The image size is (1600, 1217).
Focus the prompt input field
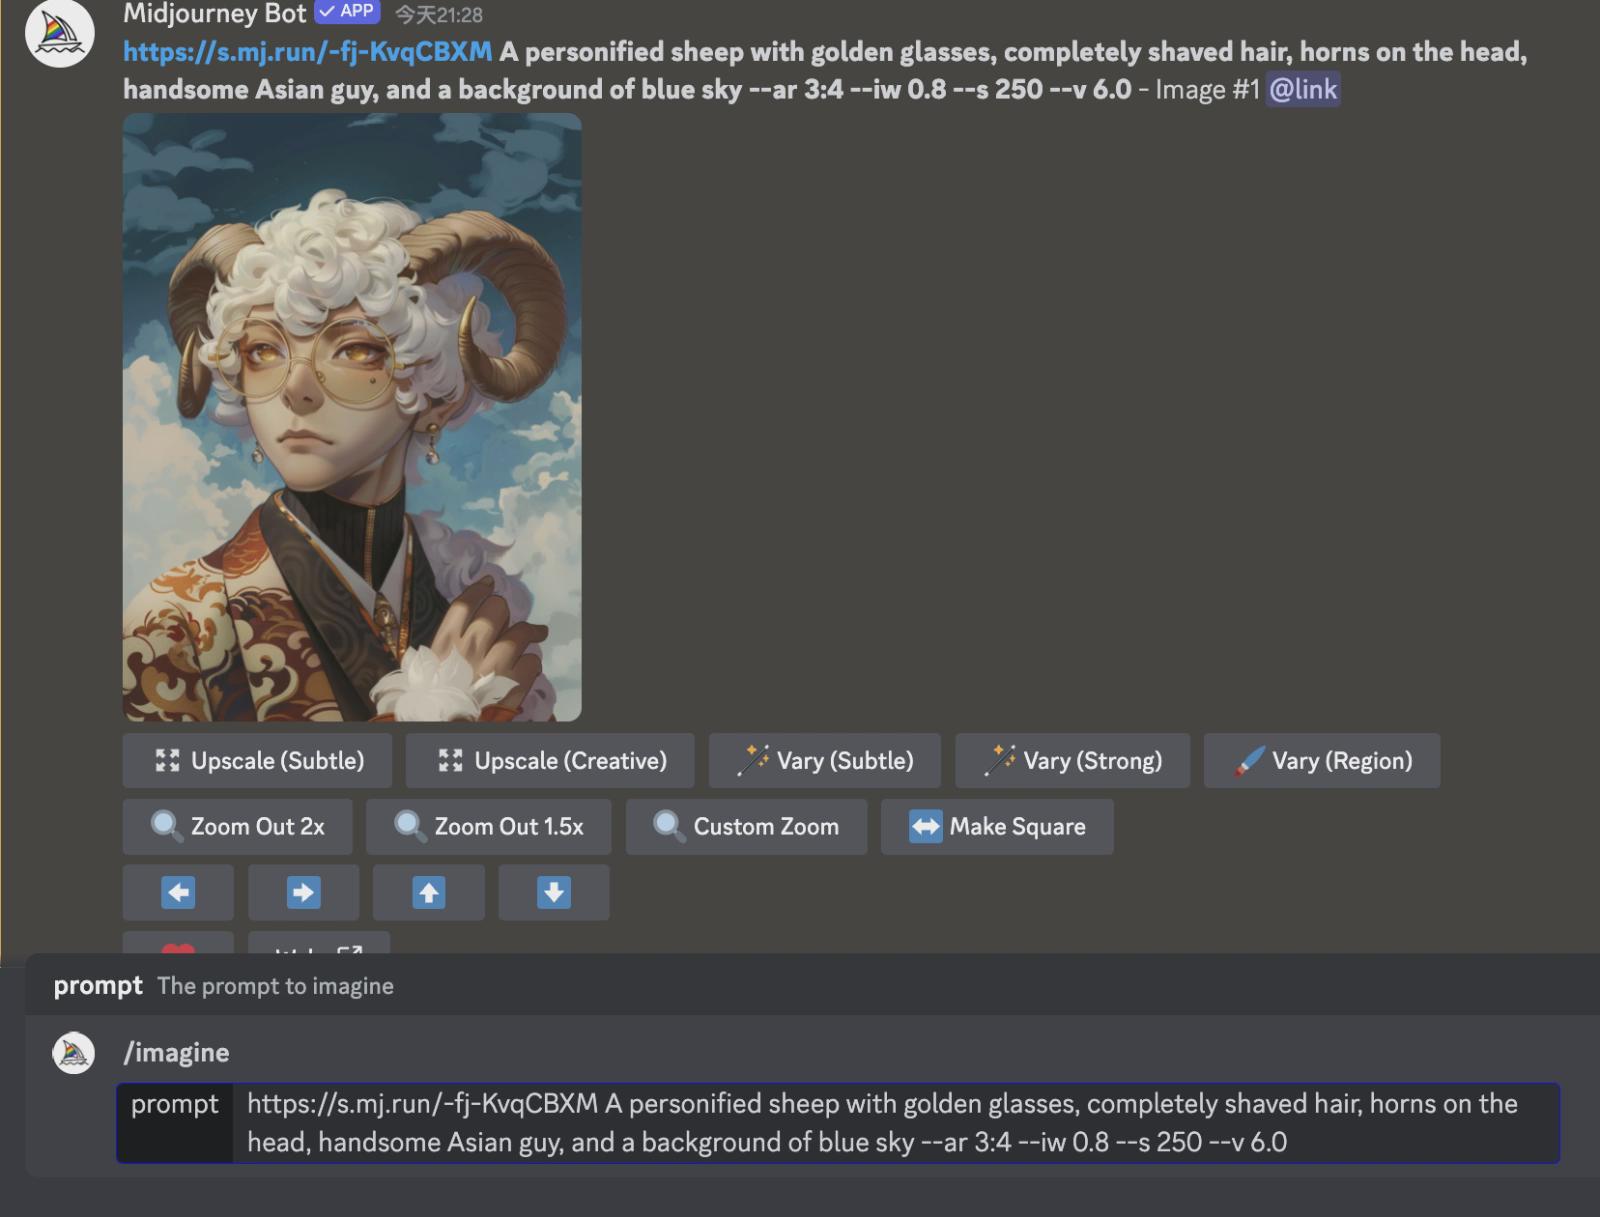[895, 1123]
